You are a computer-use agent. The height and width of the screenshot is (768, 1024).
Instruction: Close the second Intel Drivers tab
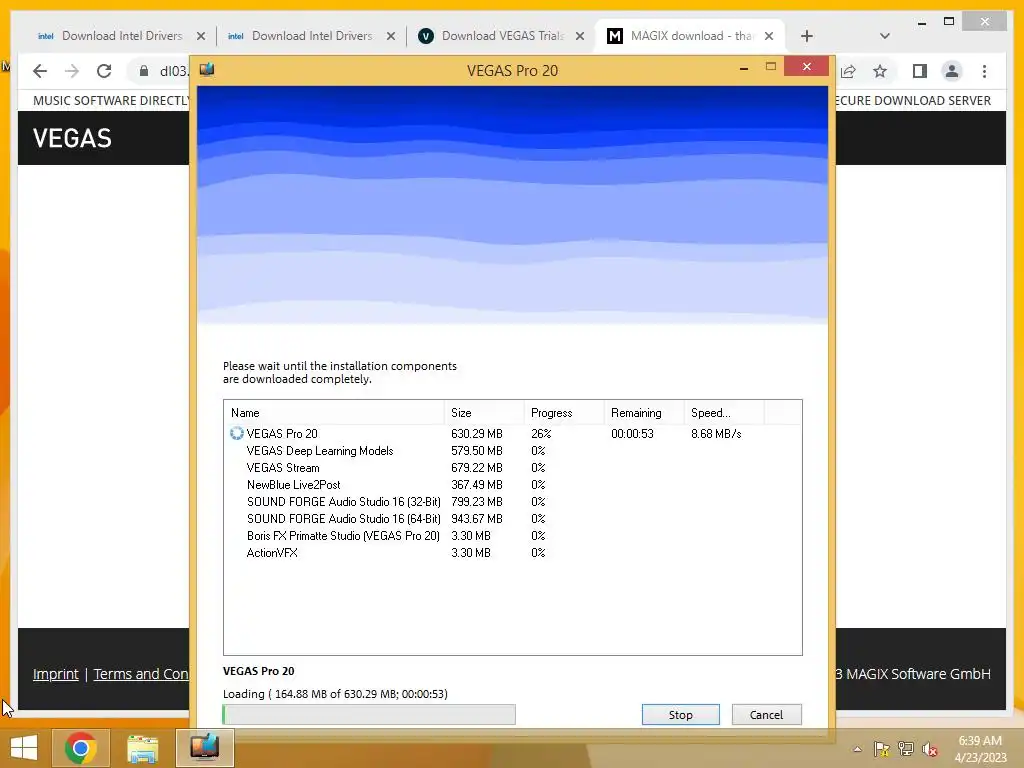point(391,36)
